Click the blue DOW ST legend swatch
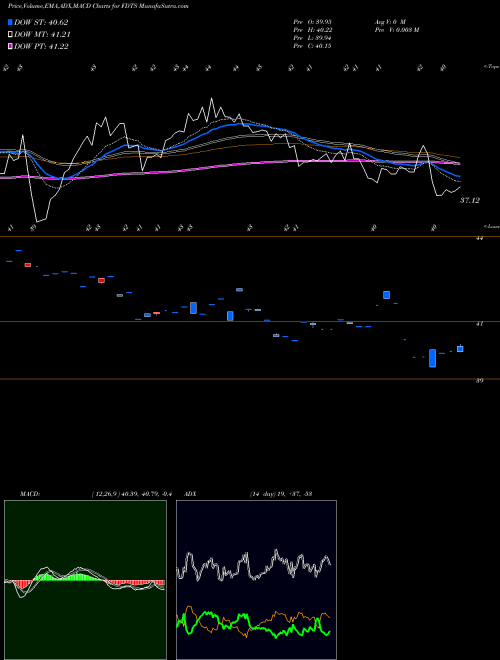 point(10,22)
